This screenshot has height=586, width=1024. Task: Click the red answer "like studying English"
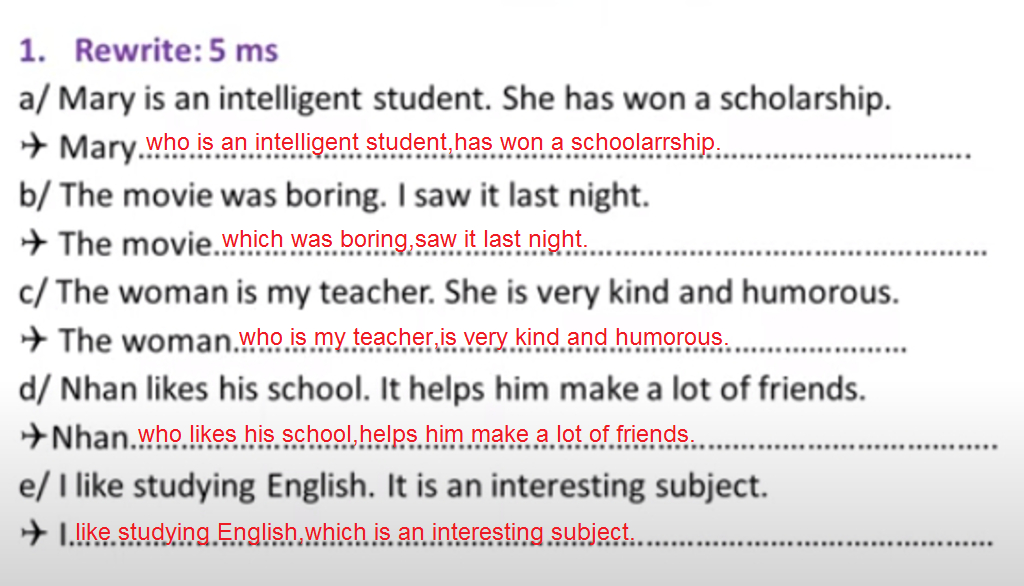(x=187, y=532)
